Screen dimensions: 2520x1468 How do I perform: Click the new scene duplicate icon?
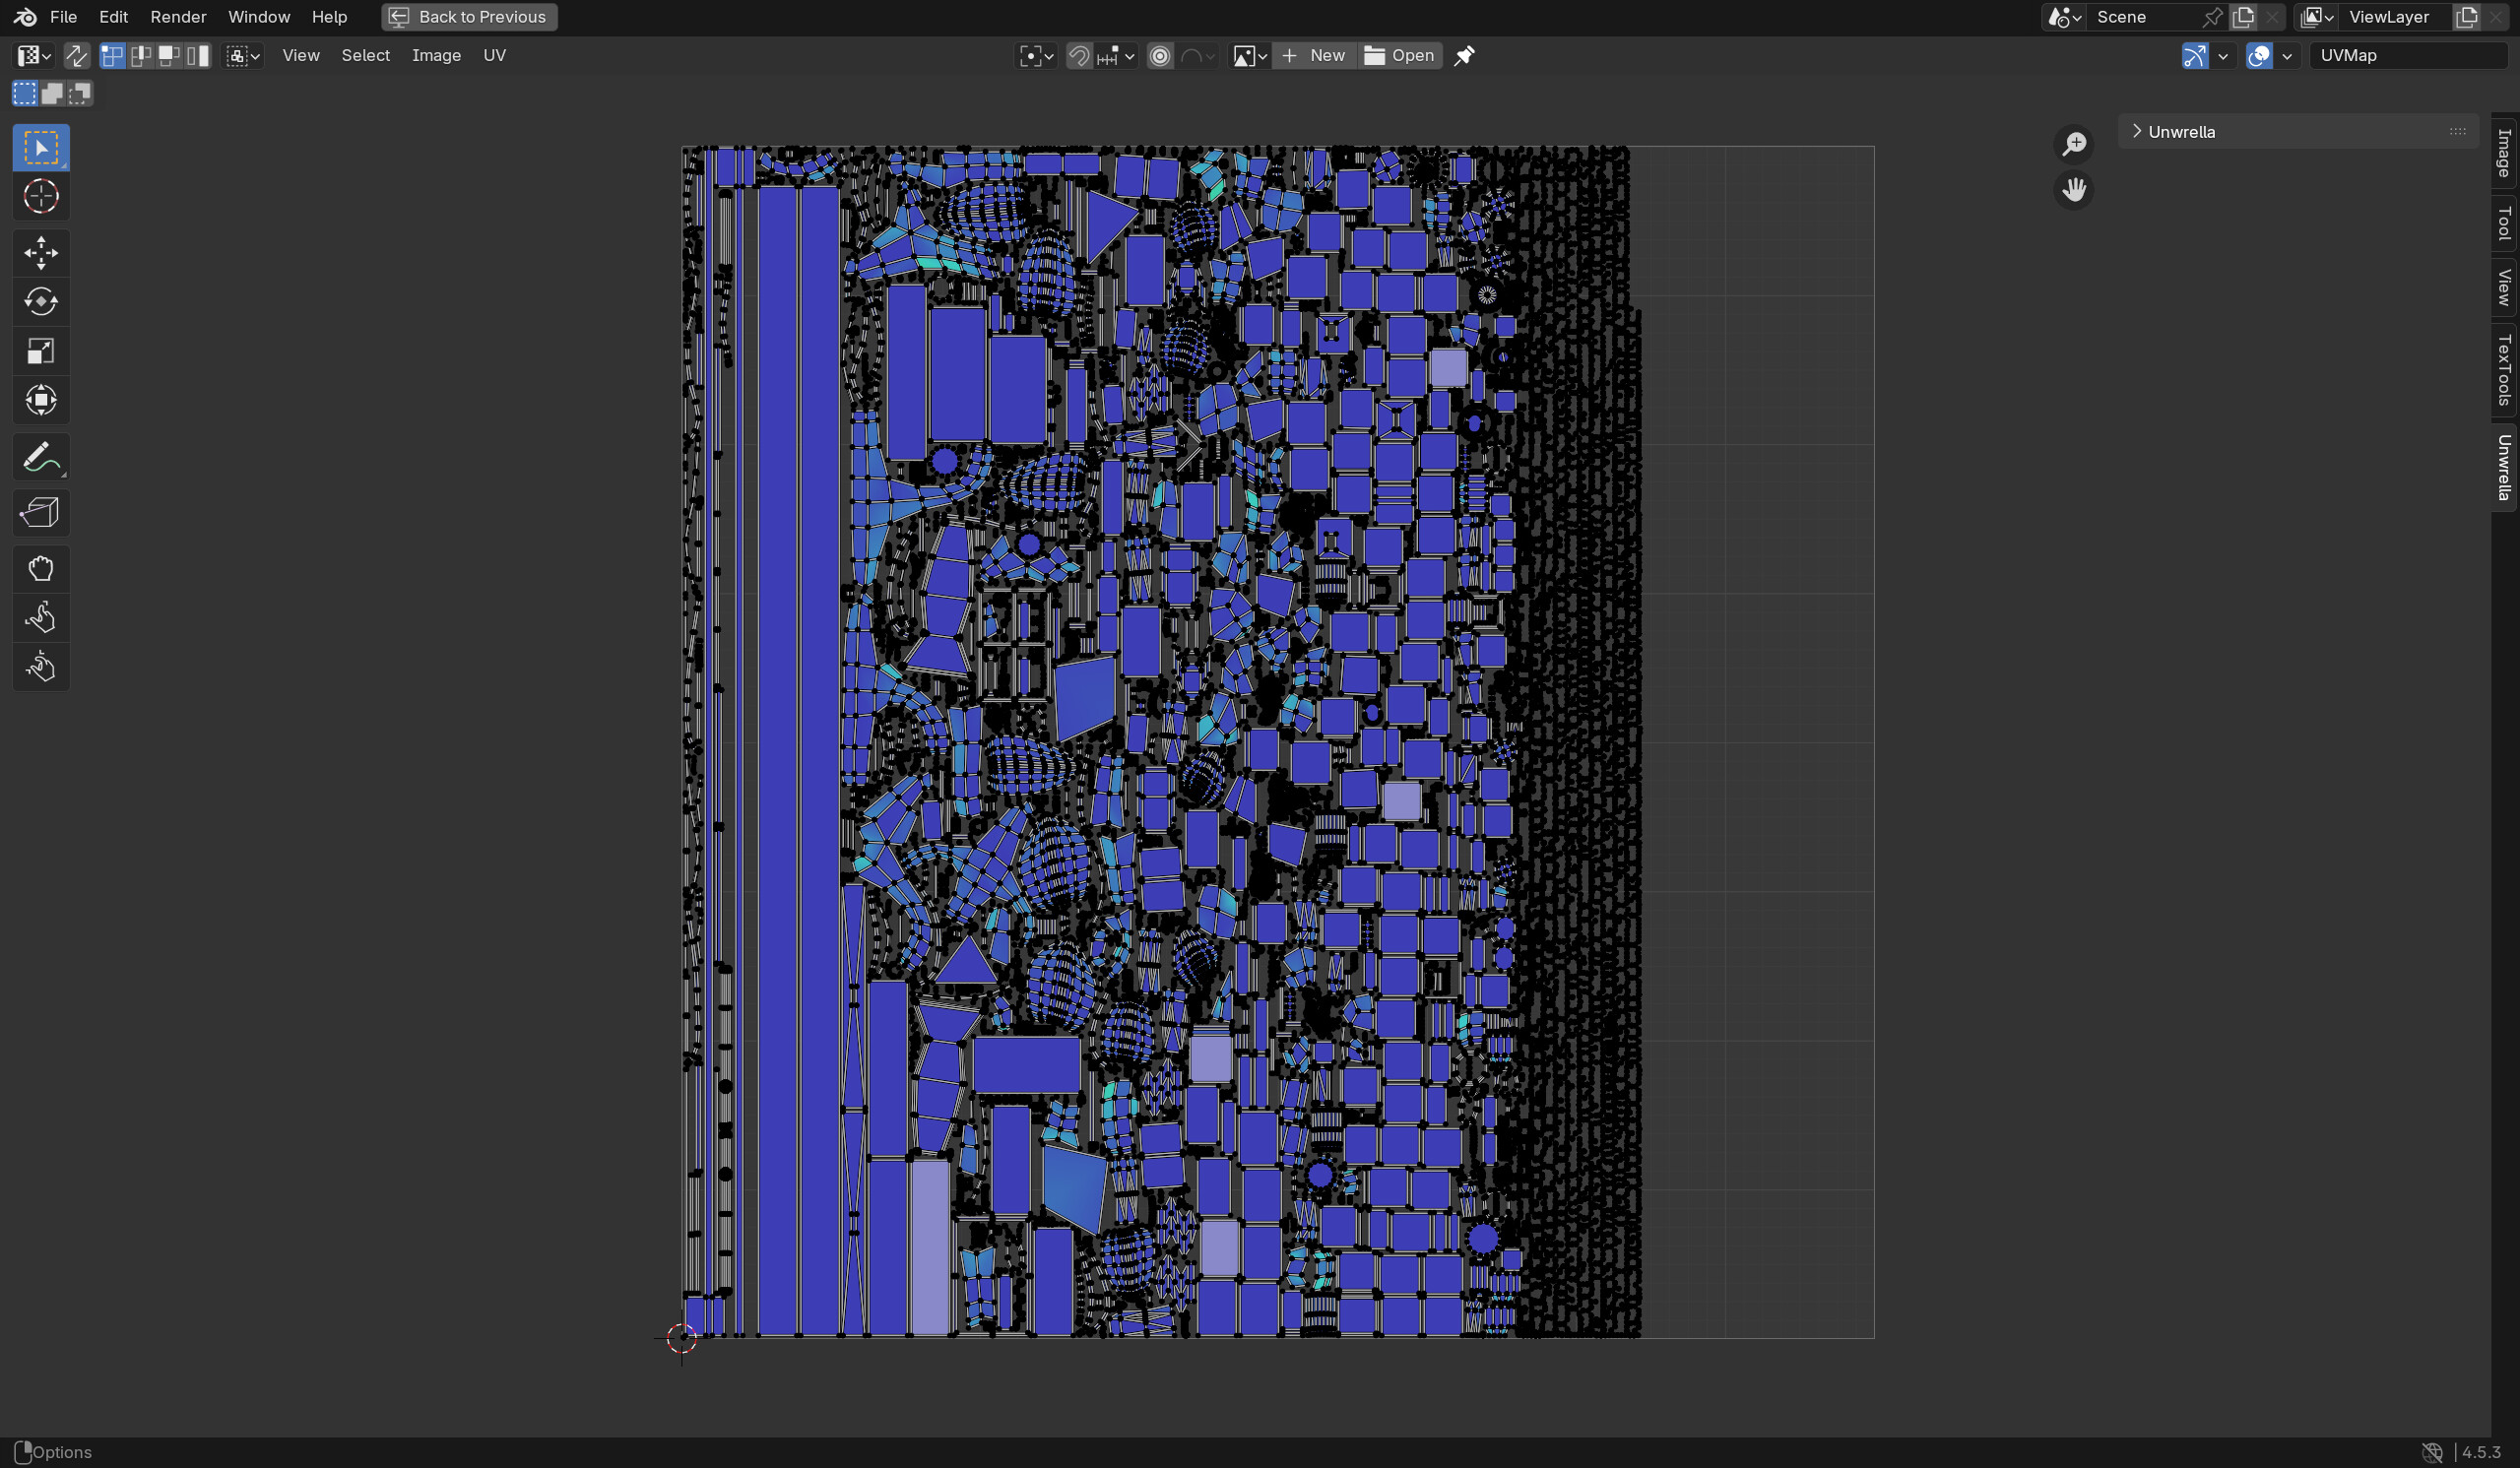tap(2244, 17)
